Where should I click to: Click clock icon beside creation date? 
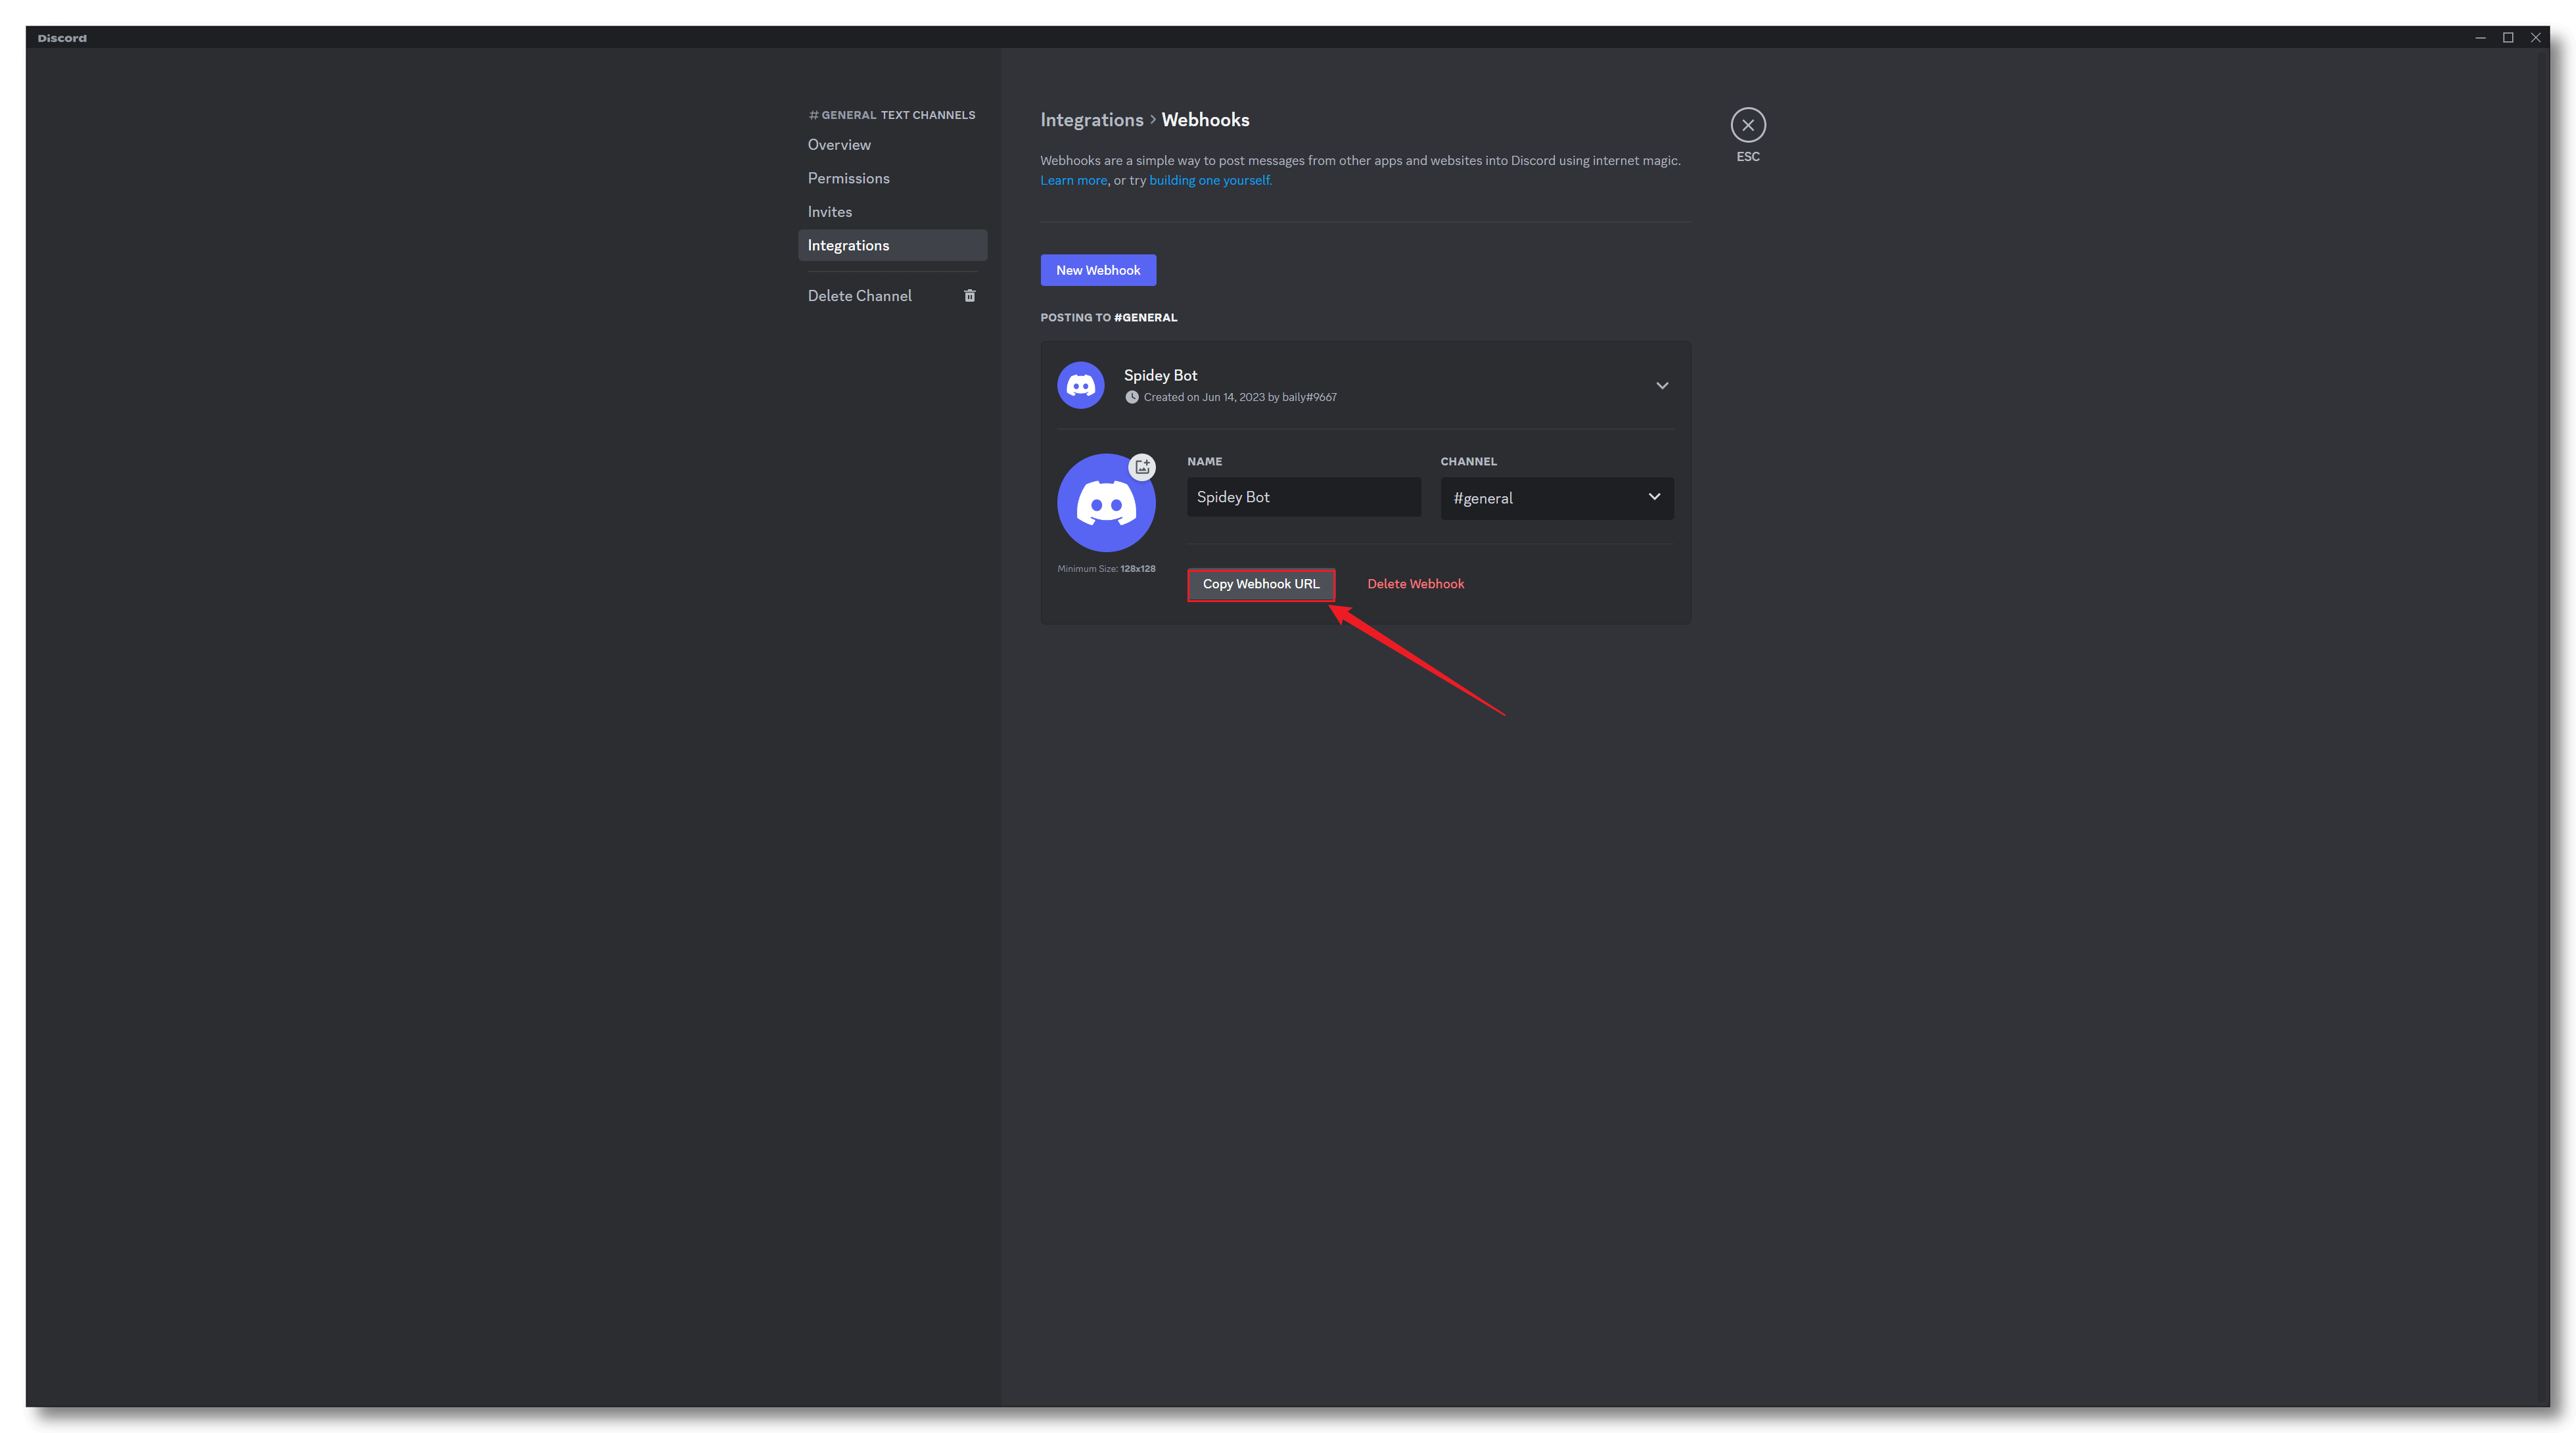[x=1131, y=397]
